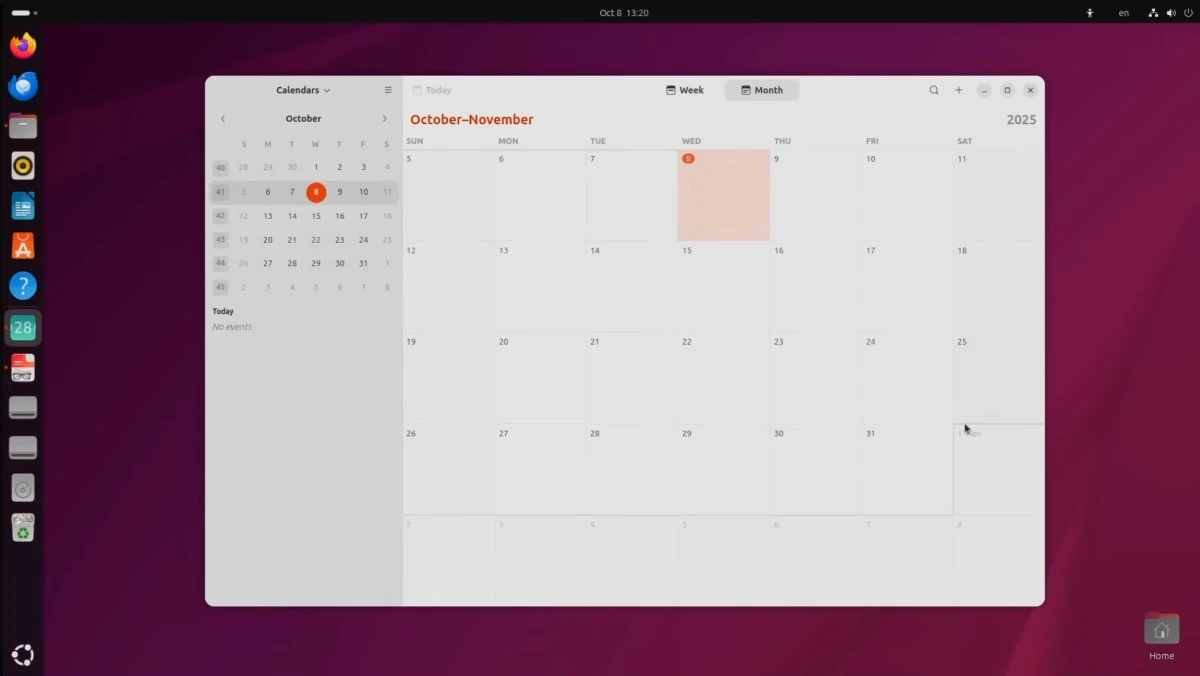1200x676 pixels.
Task: Switch to Month view
Action: pos(762,90)
